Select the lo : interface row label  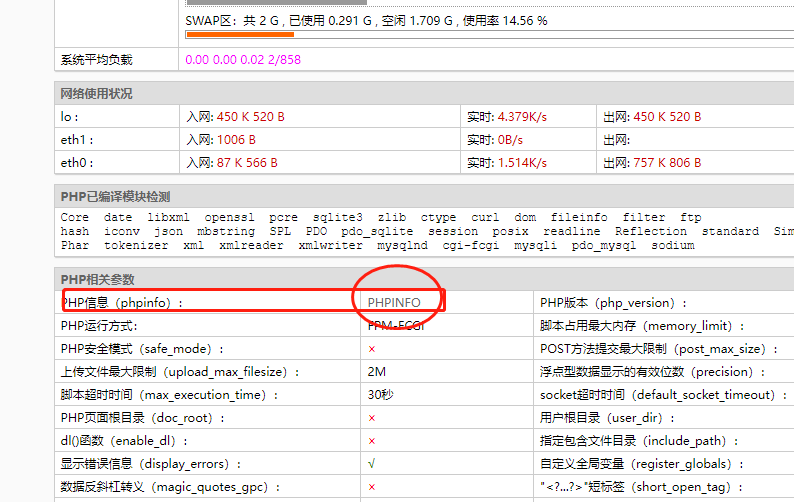pyautogui.click(x=69, y=117)
